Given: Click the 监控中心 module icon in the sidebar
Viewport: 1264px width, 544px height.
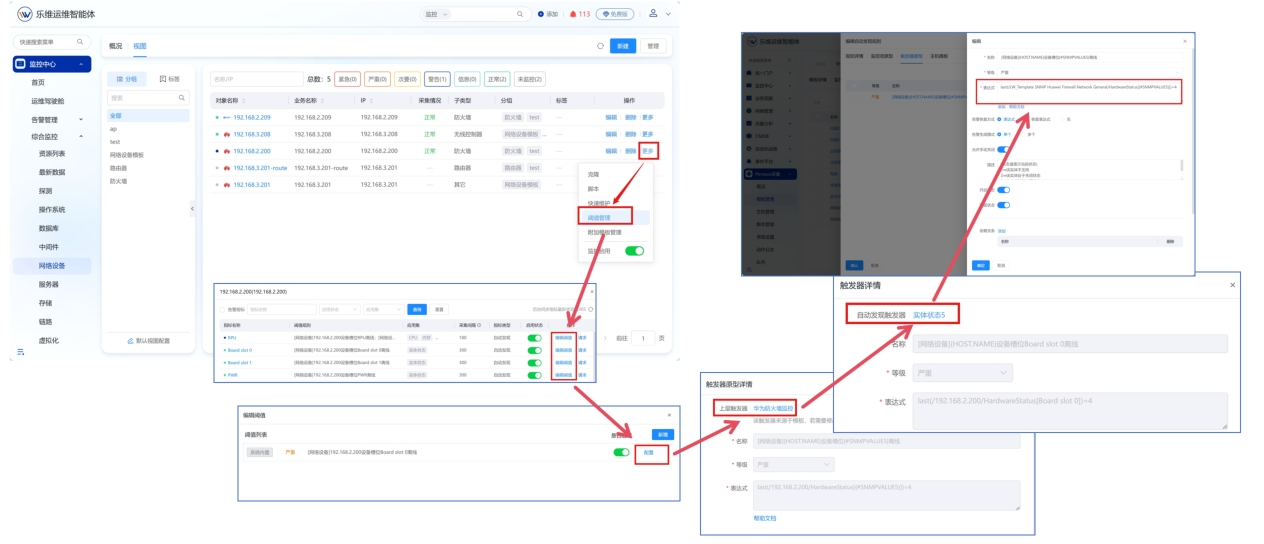Looking at the screenshot, I should 21,64.
